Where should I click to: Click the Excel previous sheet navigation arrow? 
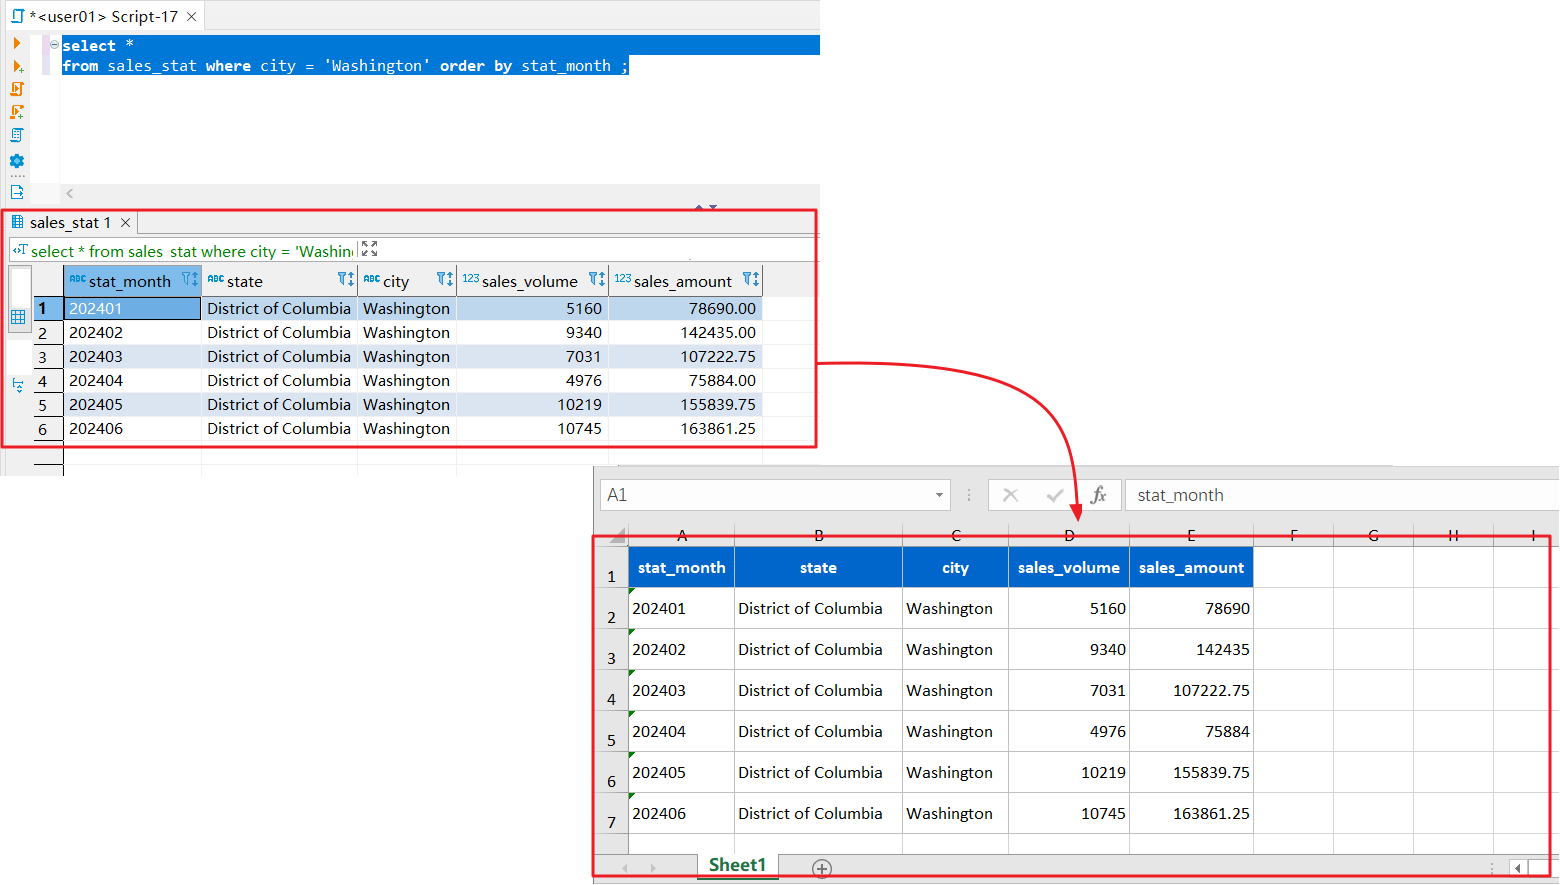pyautogui.click(x=625, y=868)
